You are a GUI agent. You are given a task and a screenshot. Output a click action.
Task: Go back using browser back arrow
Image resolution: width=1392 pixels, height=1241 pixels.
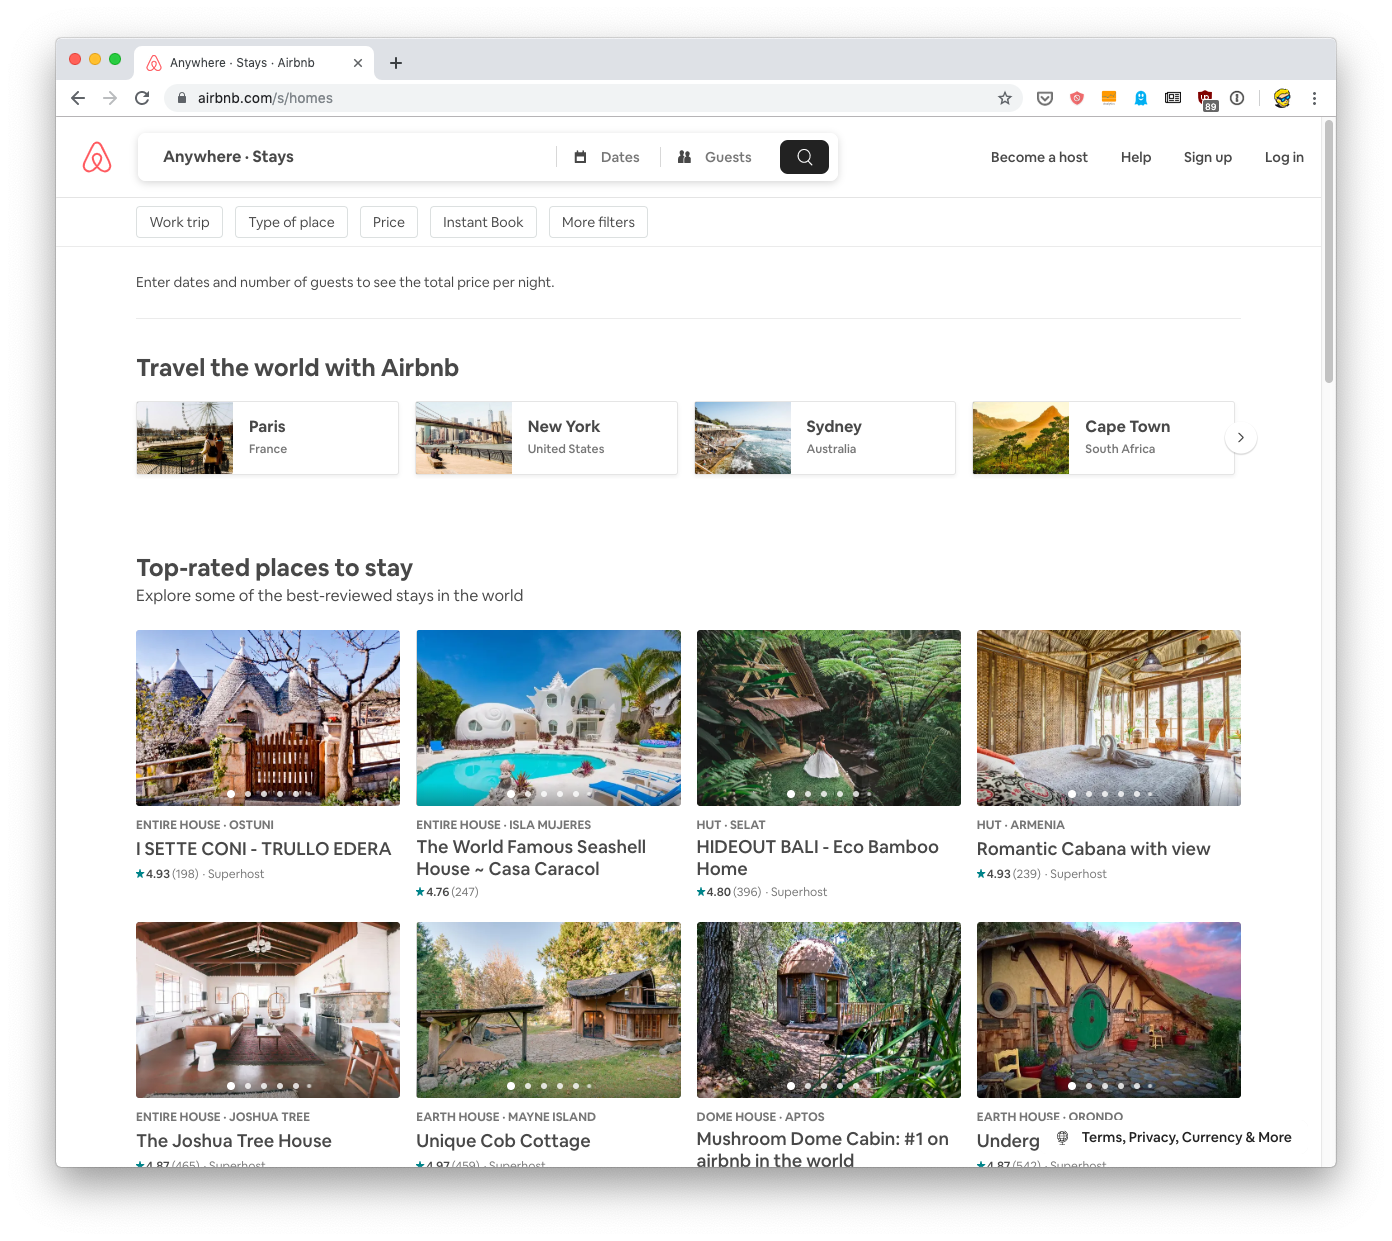[78, 98]
